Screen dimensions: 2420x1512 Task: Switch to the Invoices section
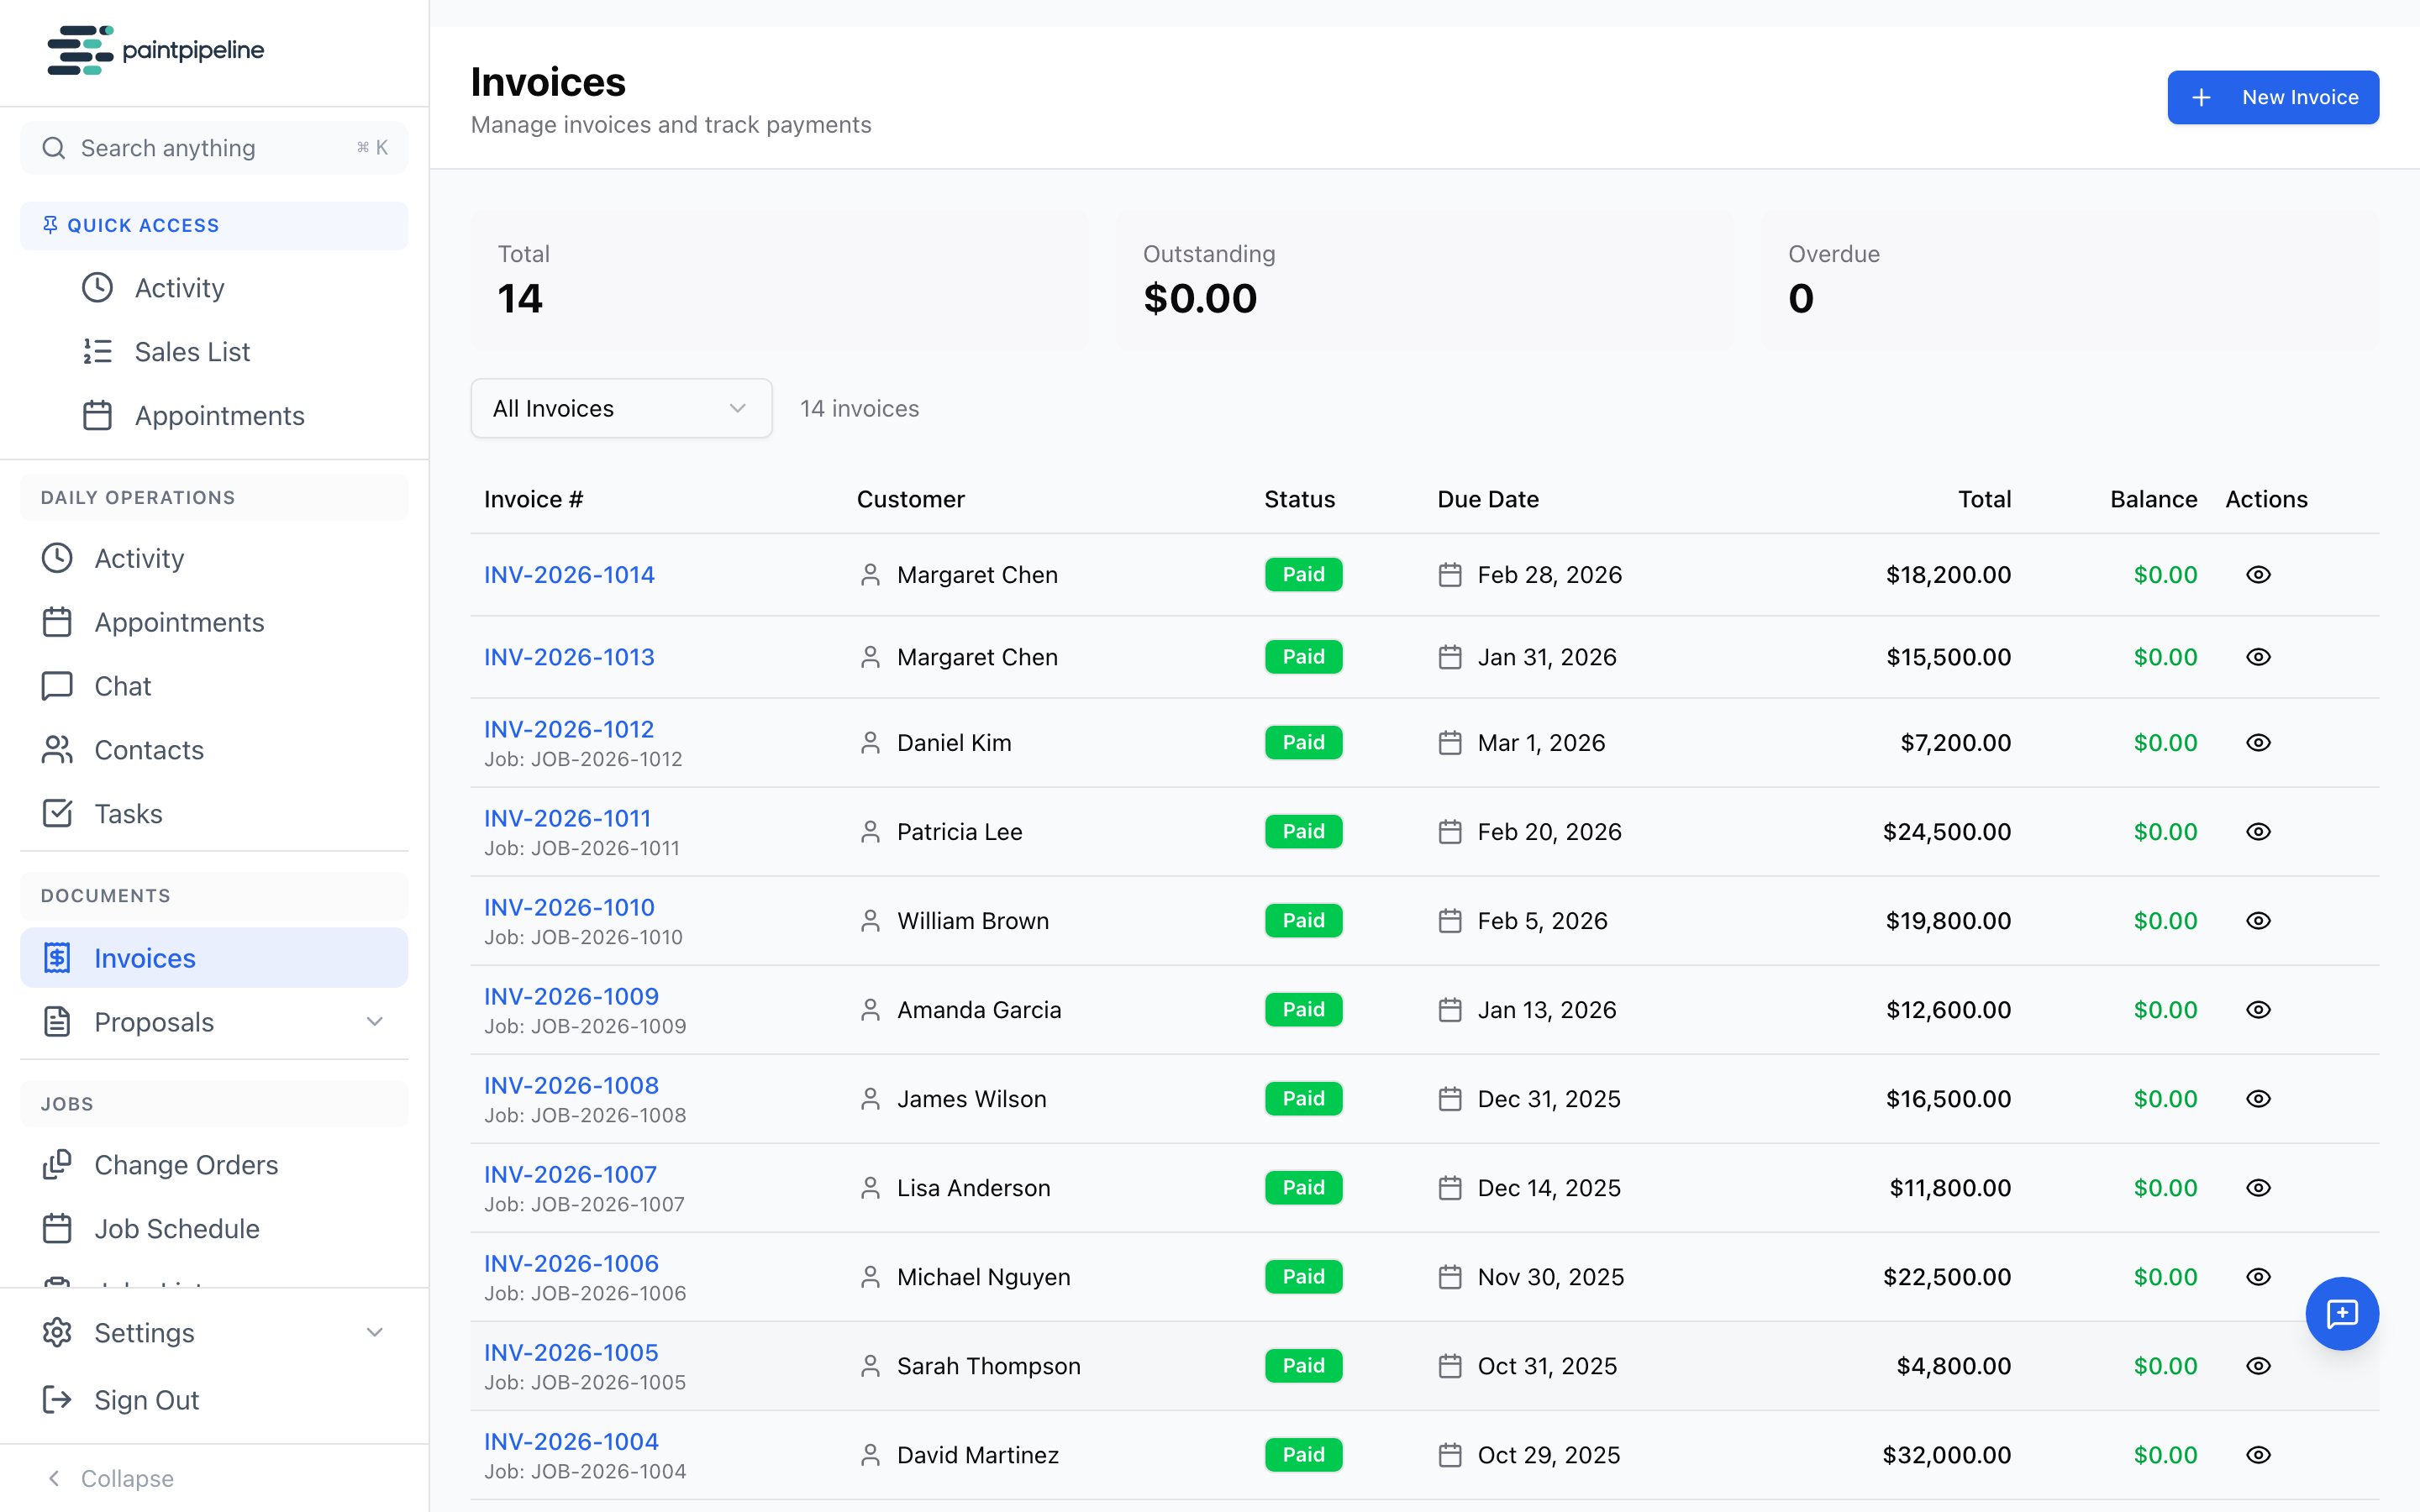(145, 958)
